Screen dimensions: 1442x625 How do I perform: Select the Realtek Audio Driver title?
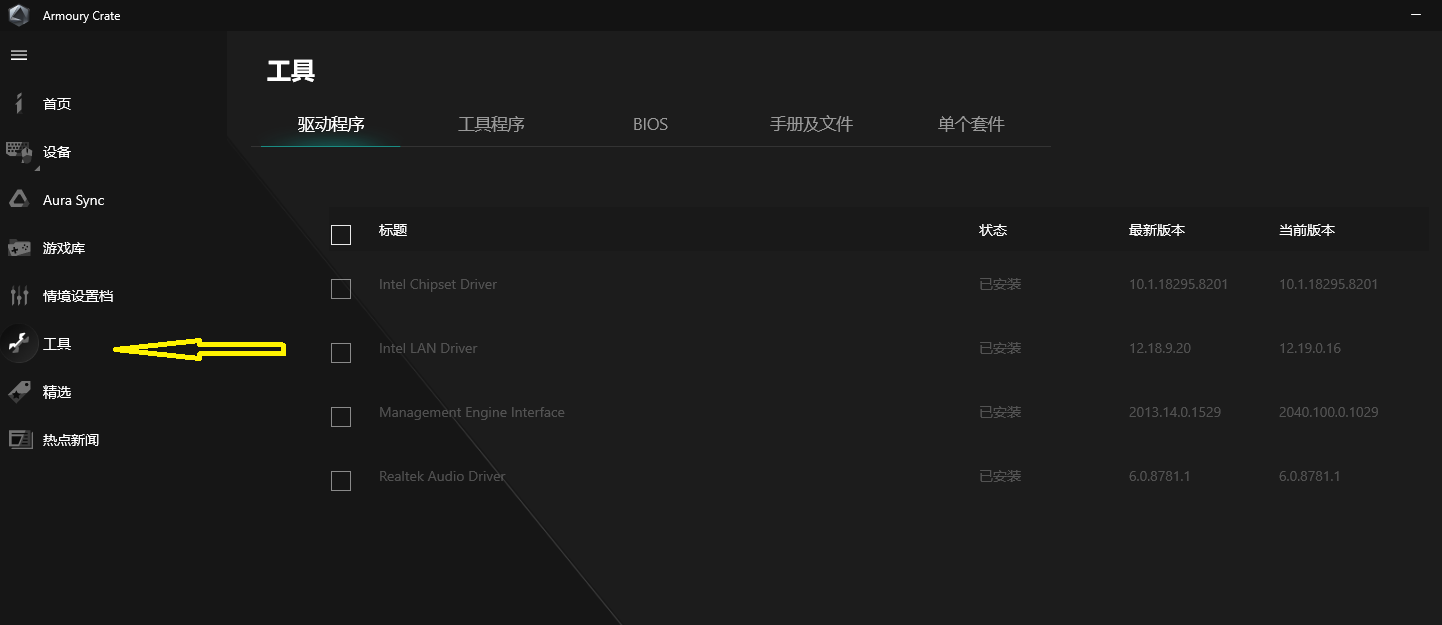coord(442,476)
